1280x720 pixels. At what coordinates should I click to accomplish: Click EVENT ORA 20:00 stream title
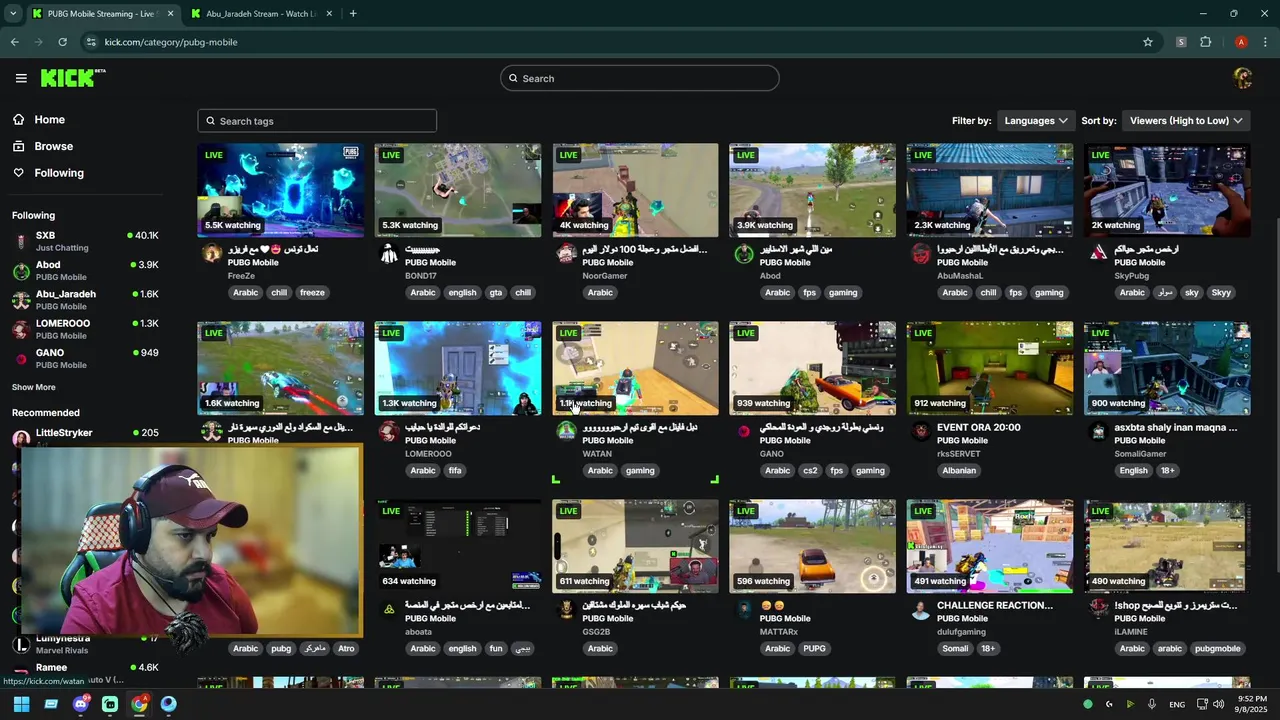pos(979,428)
